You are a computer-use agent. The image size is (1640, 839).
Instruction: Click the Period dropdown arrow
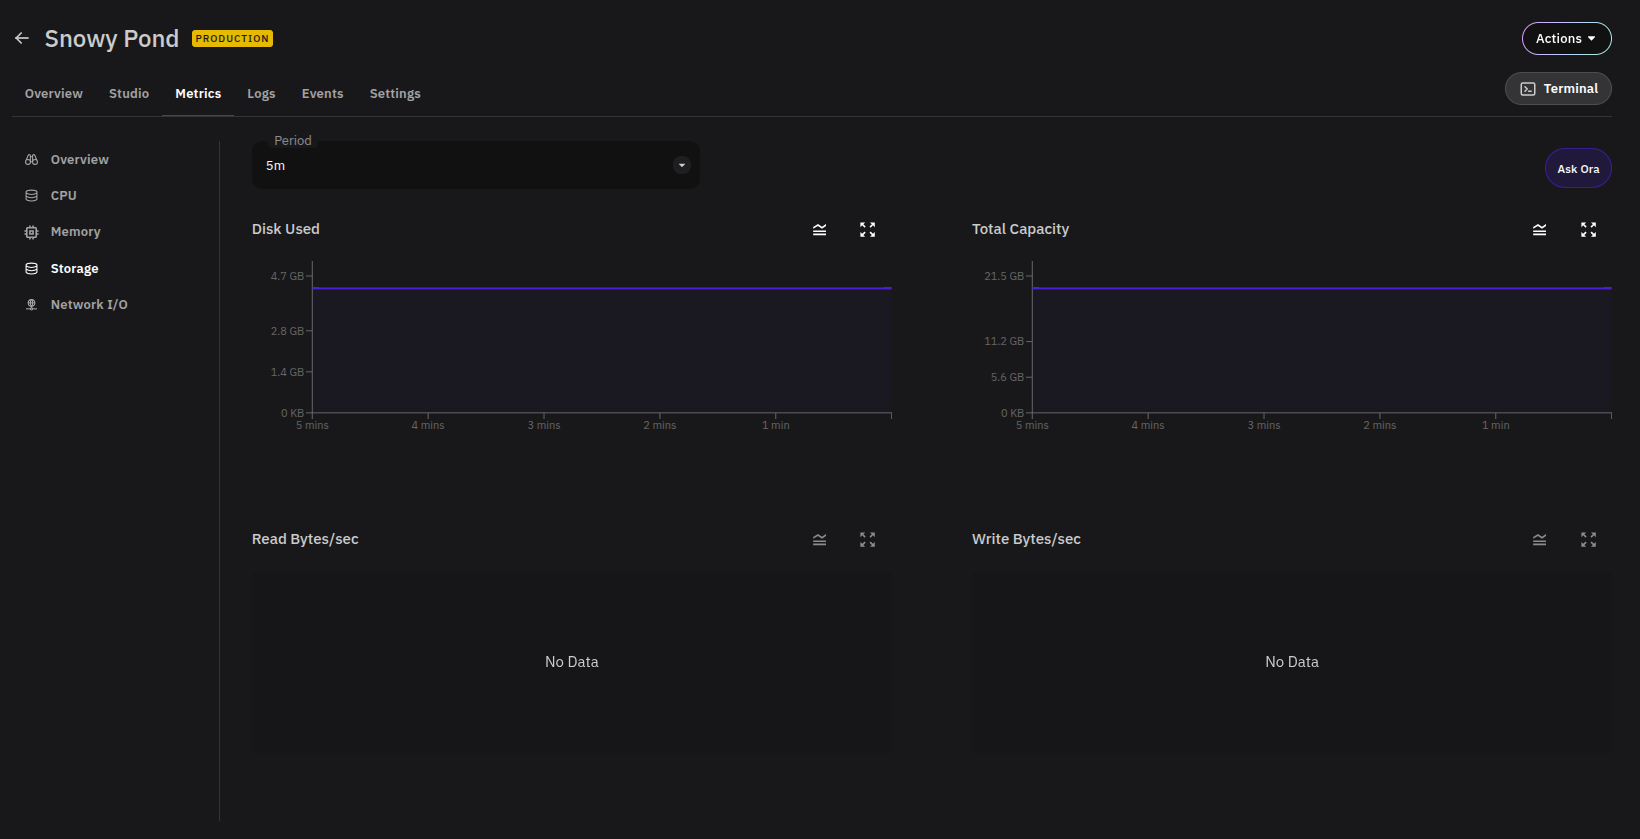682,166
